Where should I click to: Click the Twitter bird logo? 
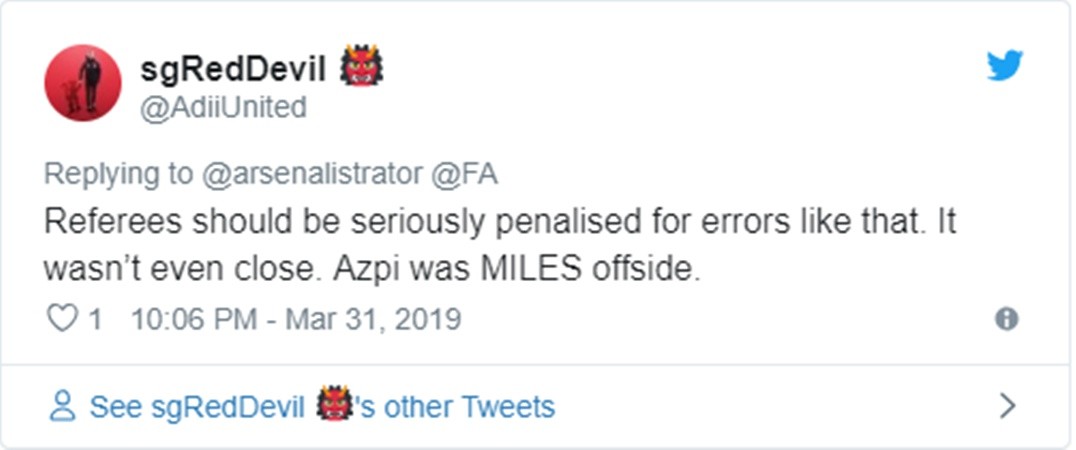(x=1004, y=67)
